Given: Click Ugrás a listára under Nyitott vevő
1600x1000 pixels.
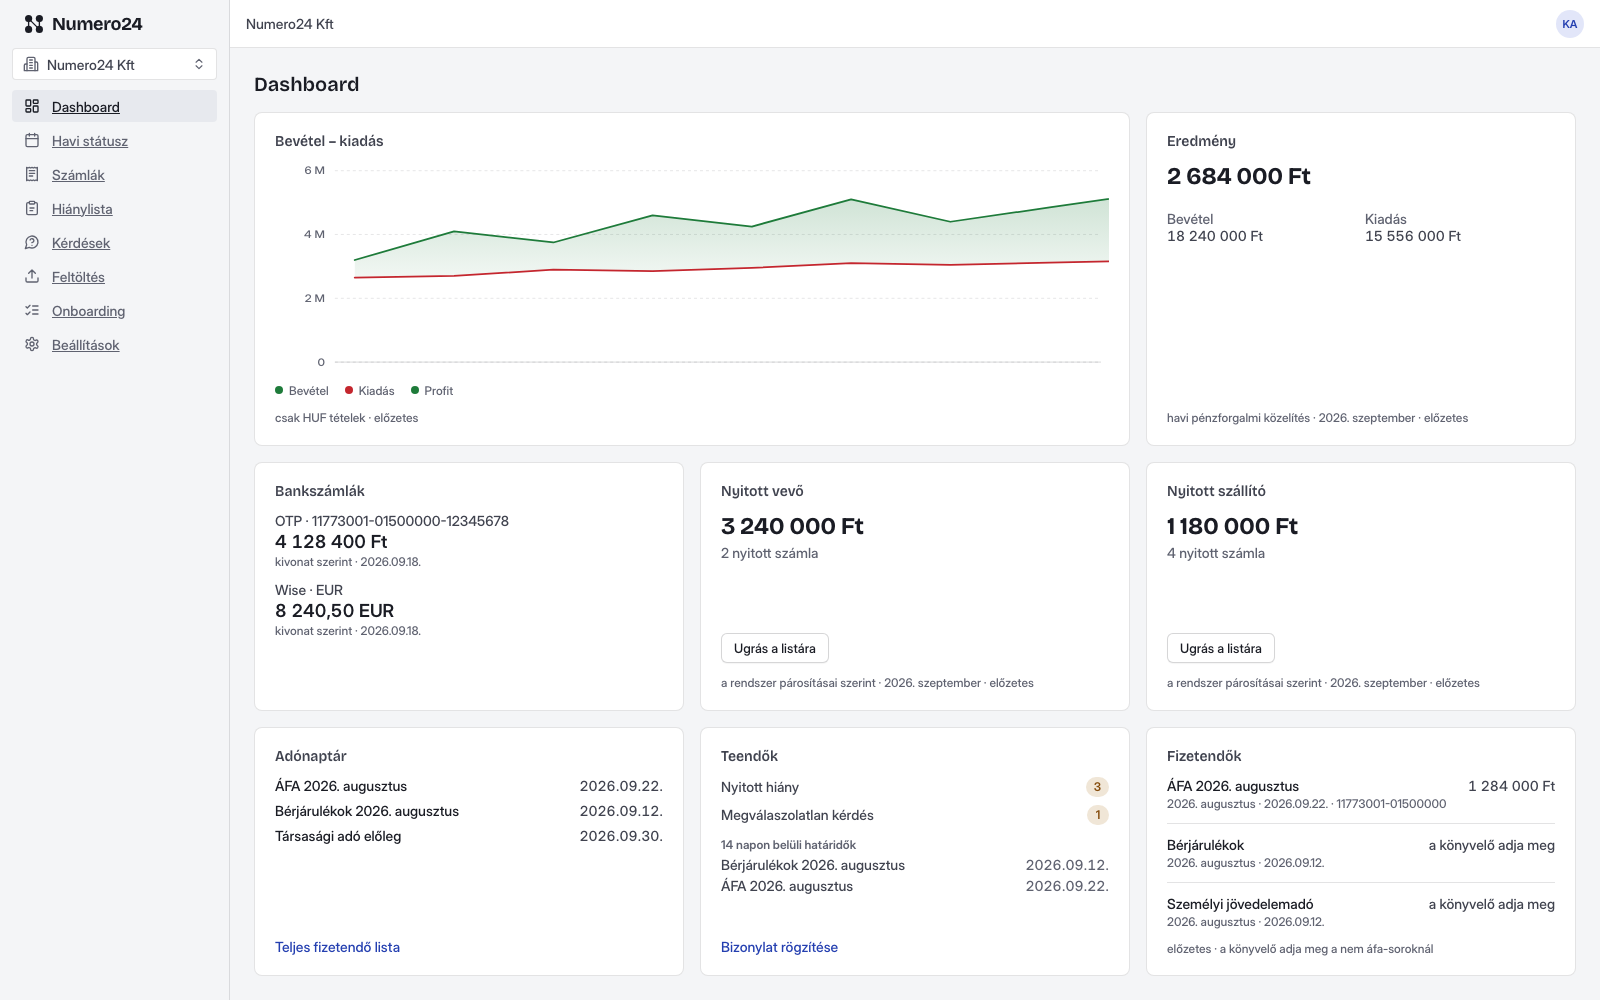Looking at the screenshot, I should [775, 648].
